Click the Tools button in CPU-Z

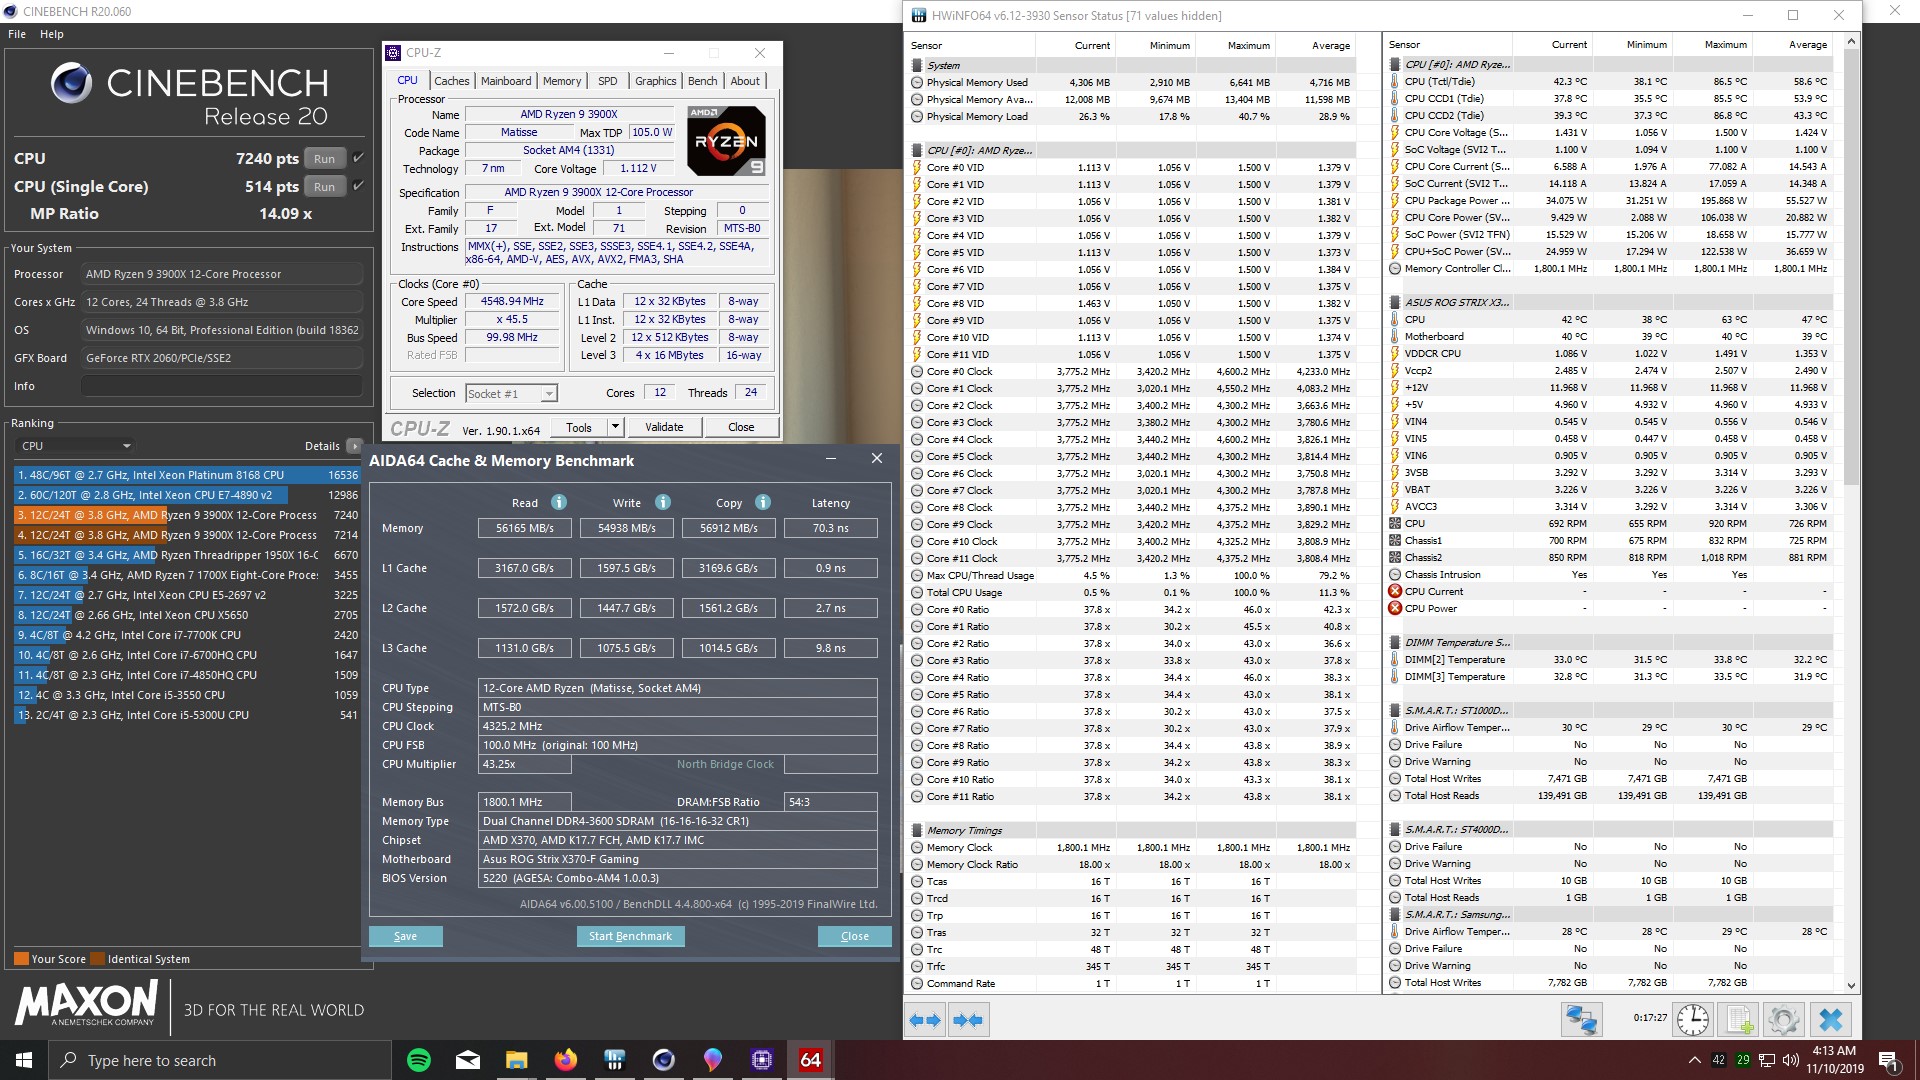pos(579,427)
